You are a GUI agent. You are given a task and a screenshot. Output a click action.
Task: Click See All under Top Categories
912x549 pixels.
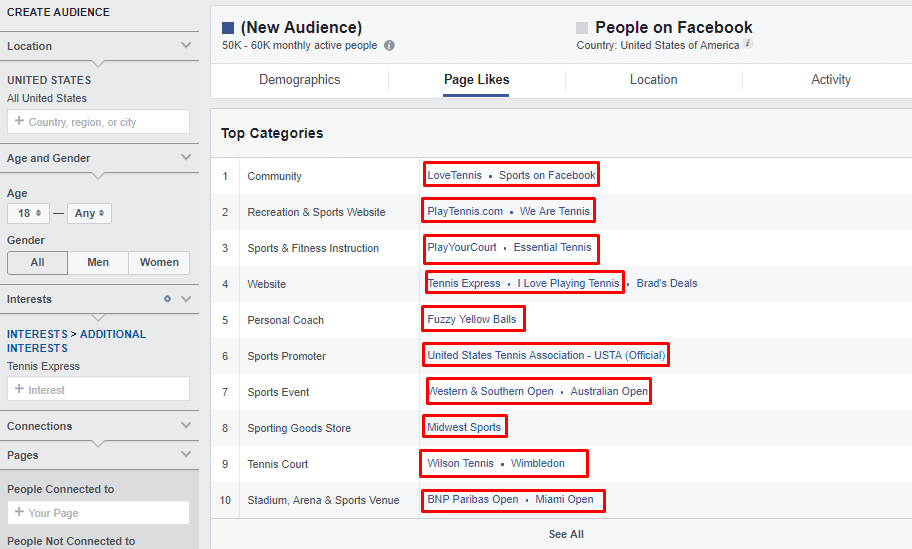(566, 534)
